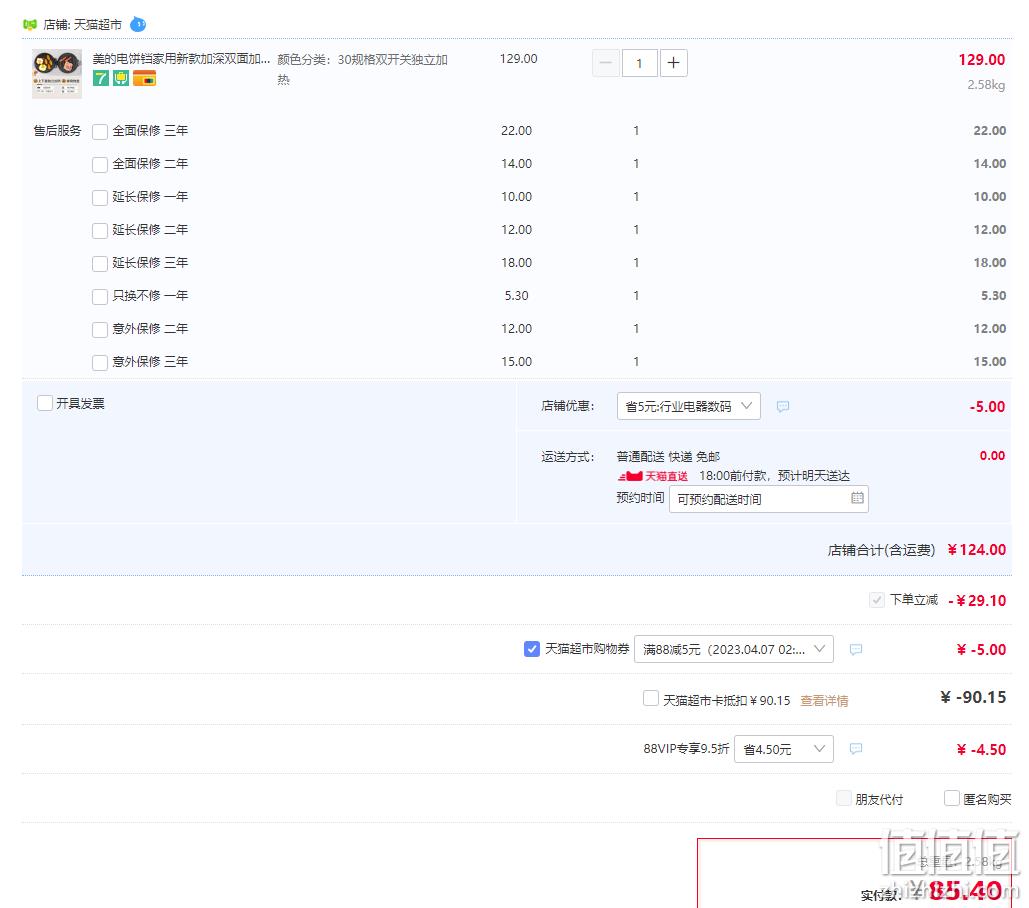Viewport: 1029px width, 908px height.
Task: Click the green 7-day return badge
Action: click(x=100, y=79)
